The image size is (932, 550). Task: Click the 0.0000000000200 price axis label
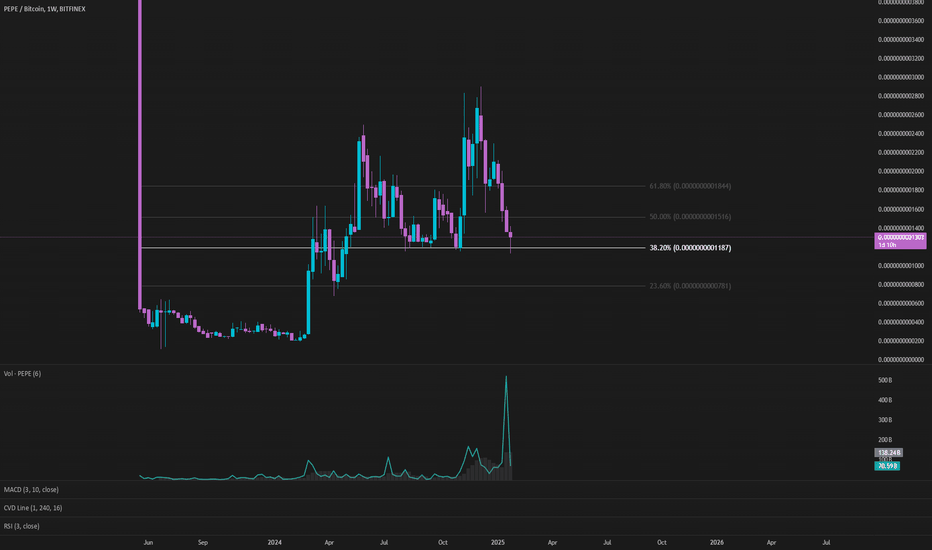coord(901,341)
